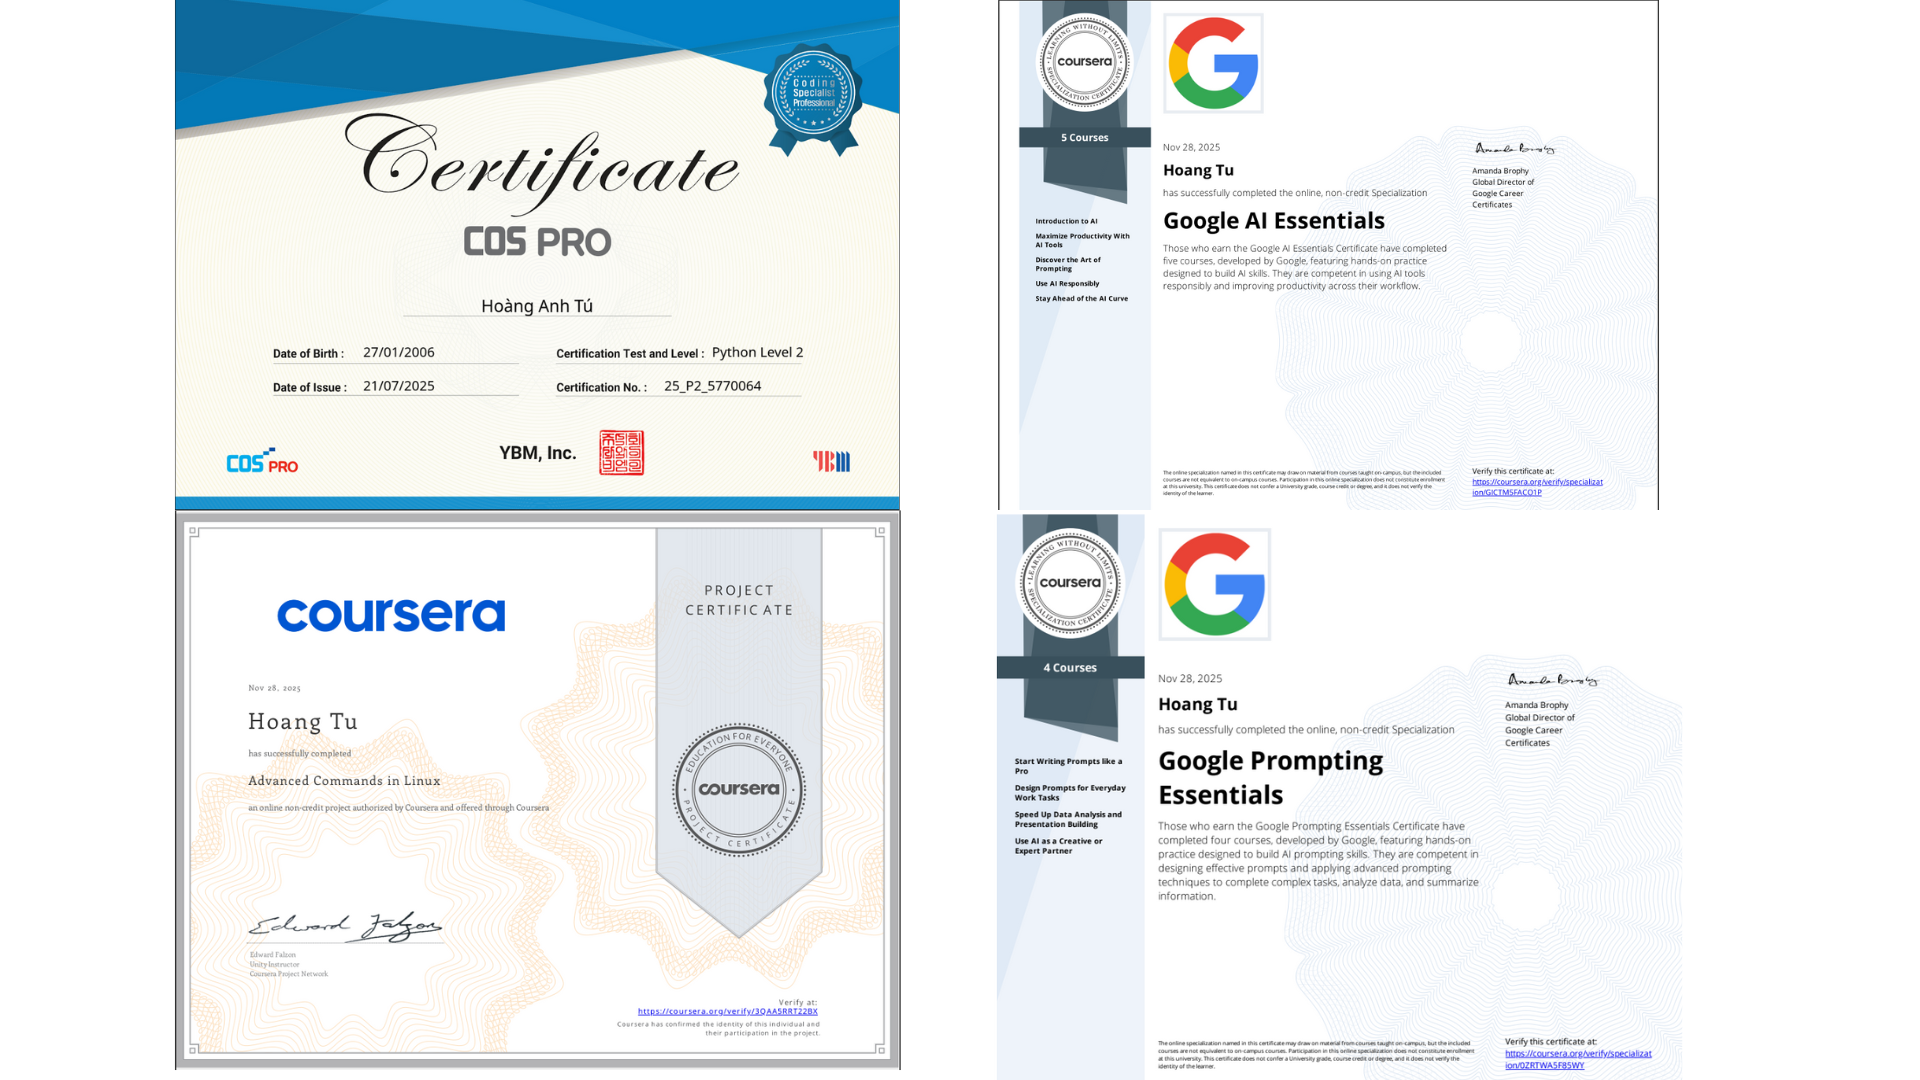Open verify link on Google AI Essentials certificate
The image size is (1920, 1080).
1537,487
